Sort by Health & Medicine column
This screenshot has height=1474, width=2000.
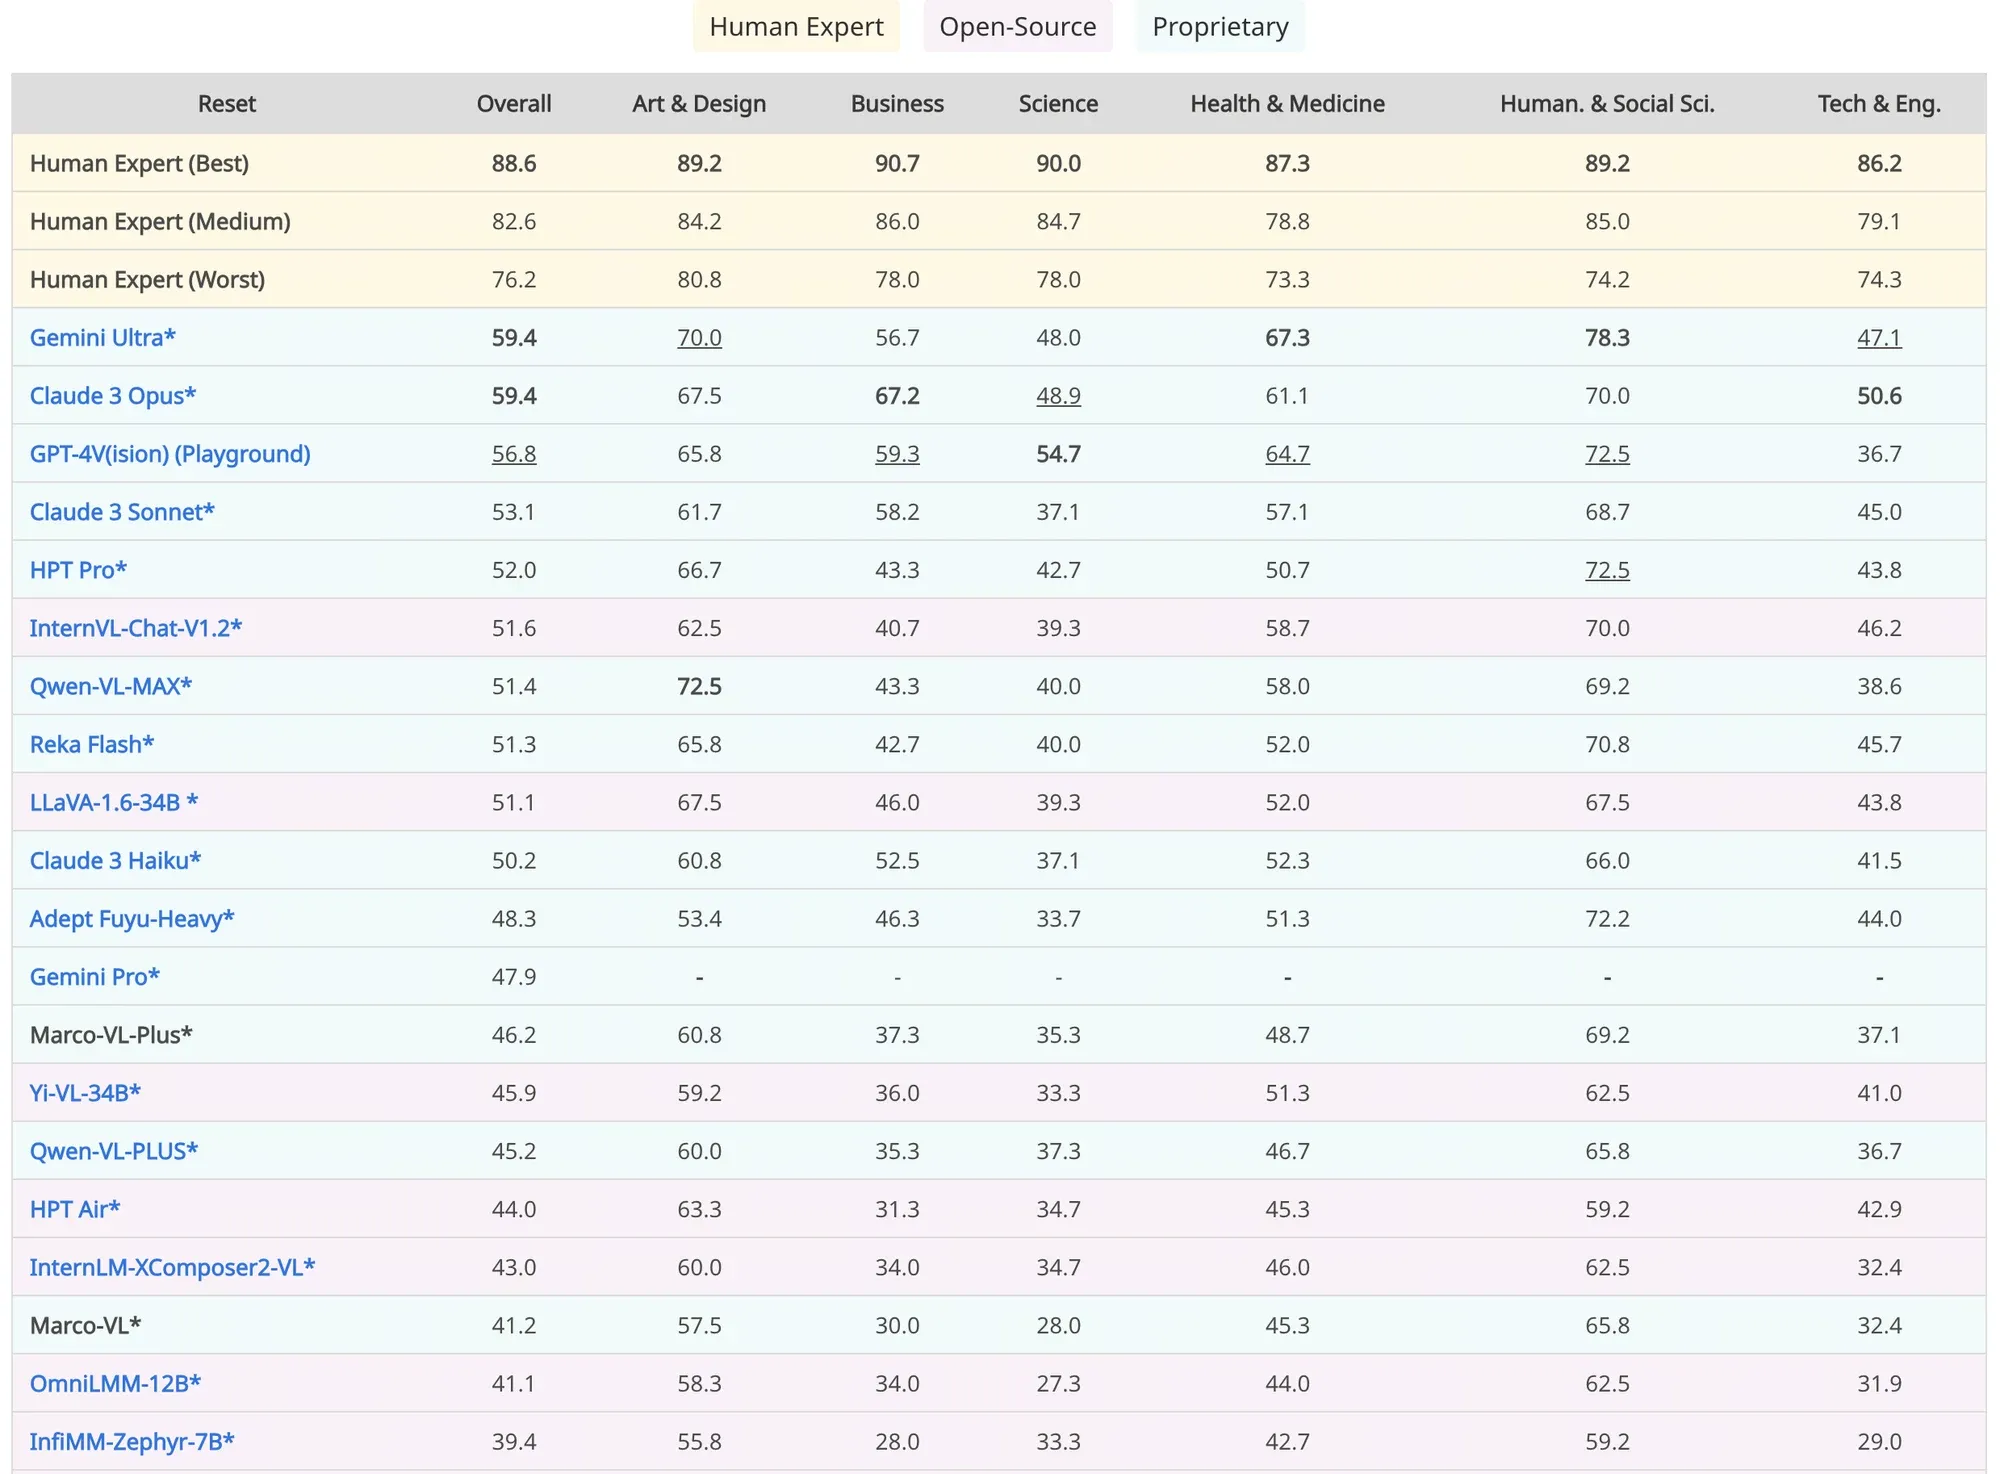coord(1286,104)
